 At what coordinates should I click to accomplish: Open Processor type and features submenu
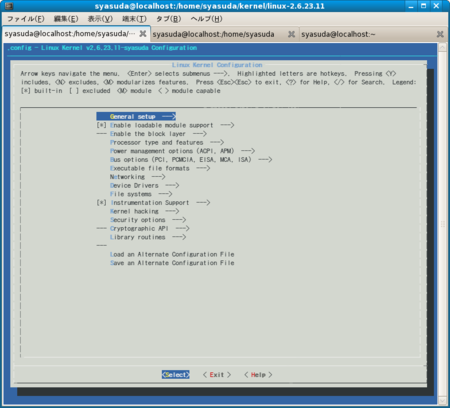pyautogui.click(x=167, y=142)
